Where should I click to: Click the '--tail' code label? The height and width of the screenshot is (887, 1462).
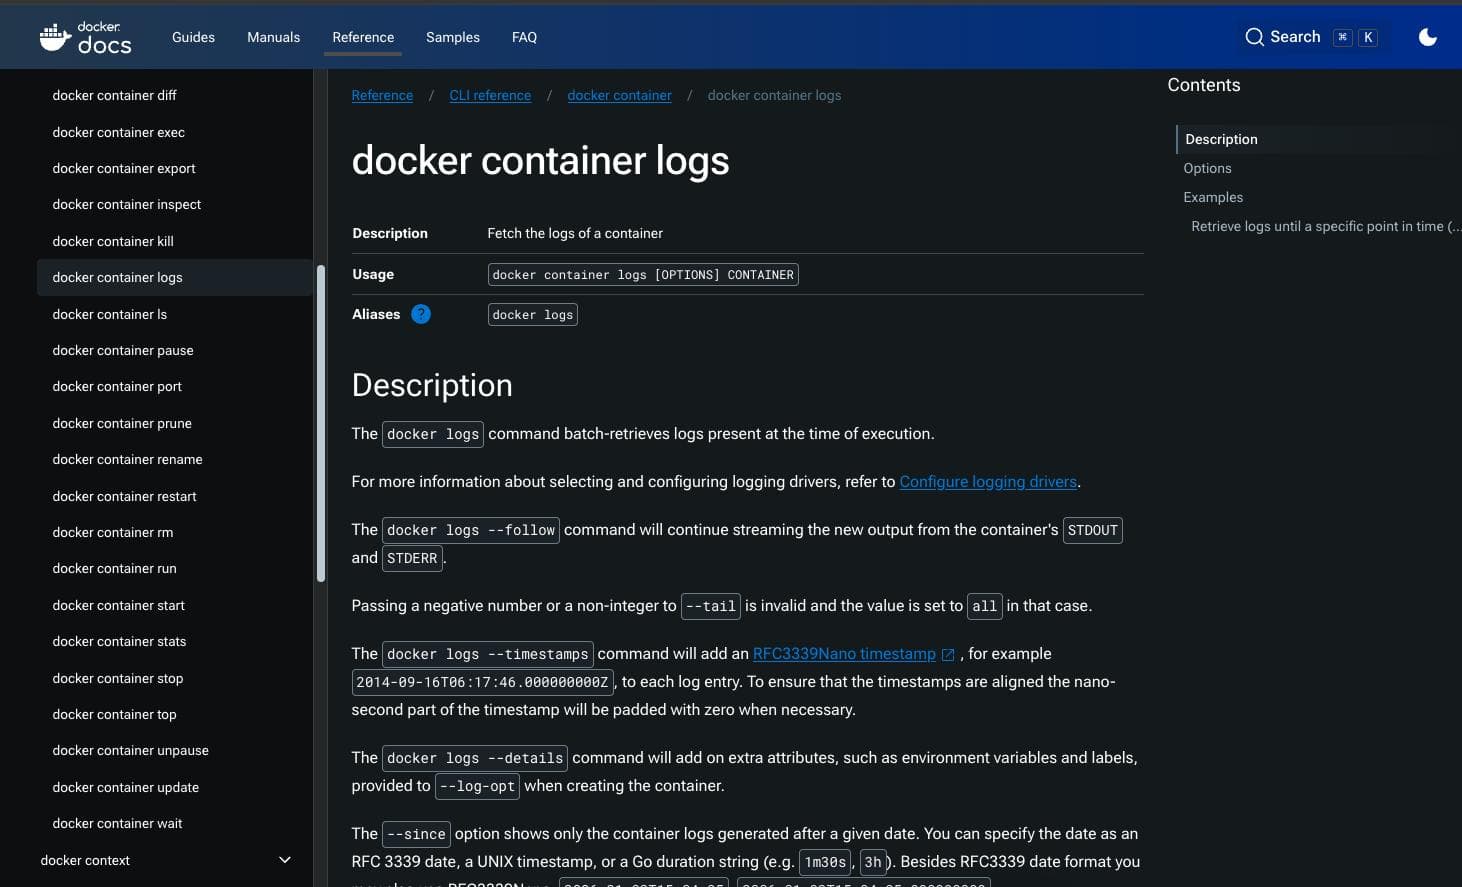coord(711,606)
